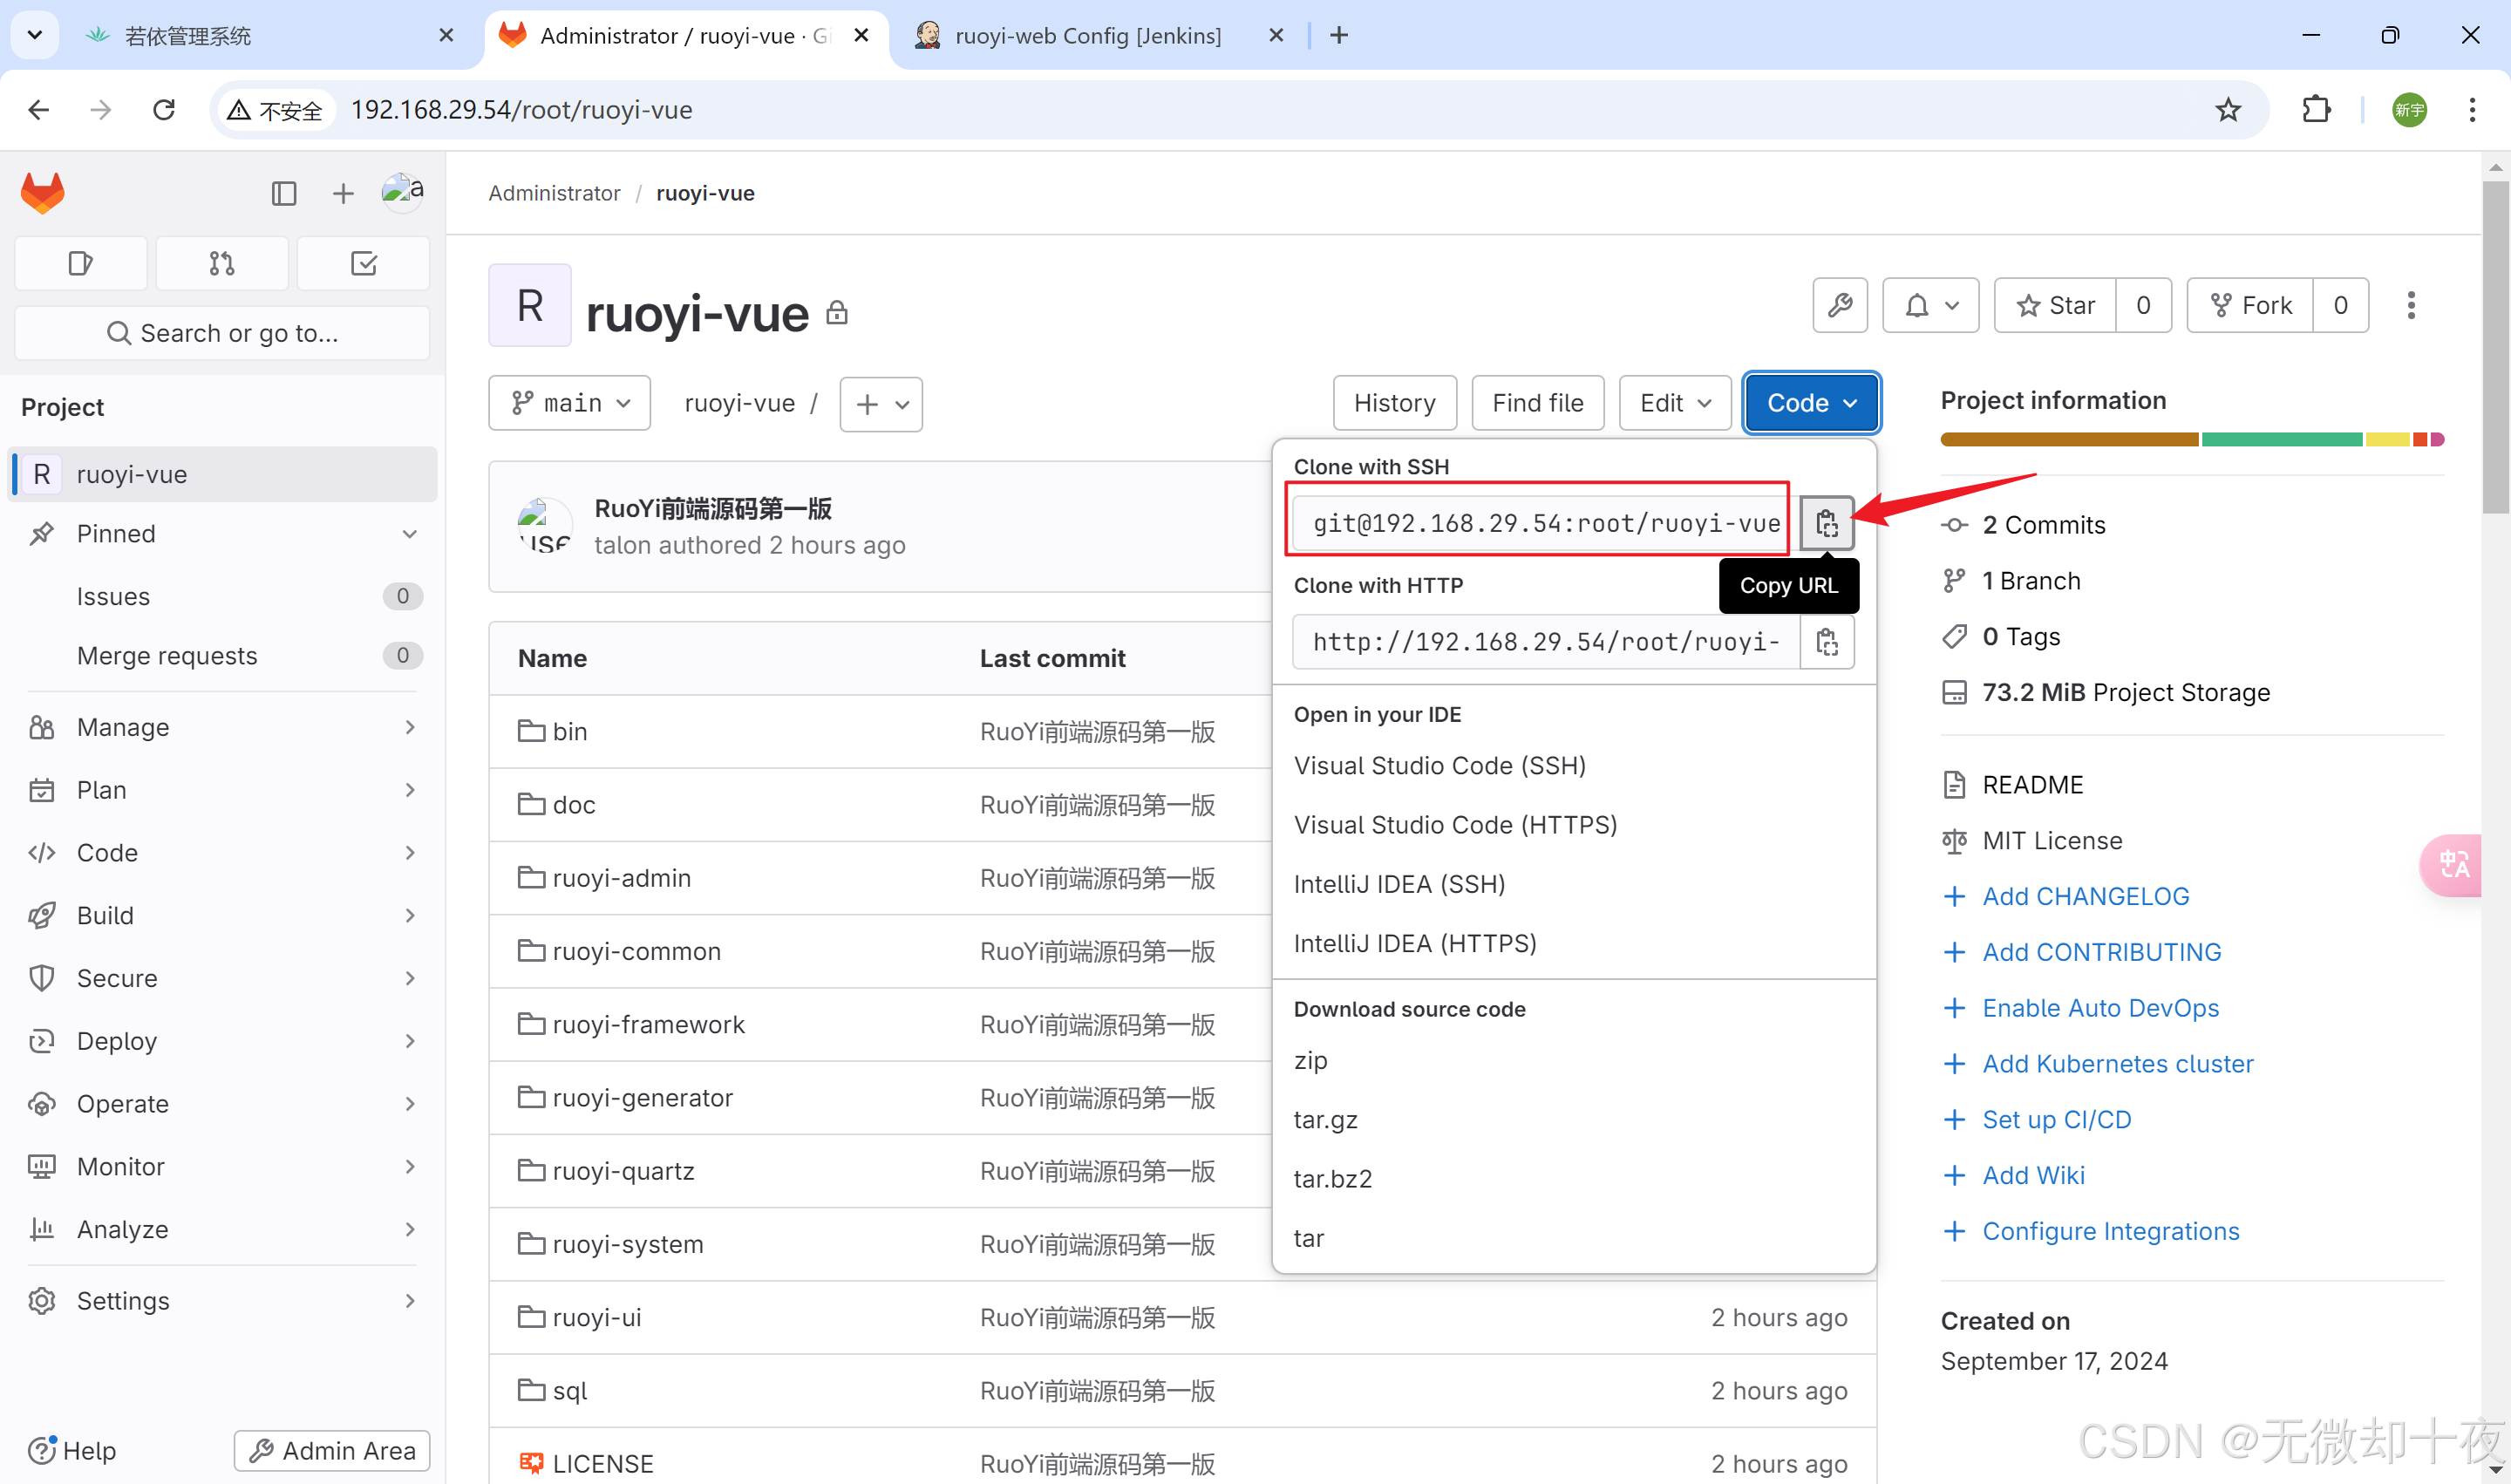
Task: Click the Search or go to field
Action: [222, 333]
